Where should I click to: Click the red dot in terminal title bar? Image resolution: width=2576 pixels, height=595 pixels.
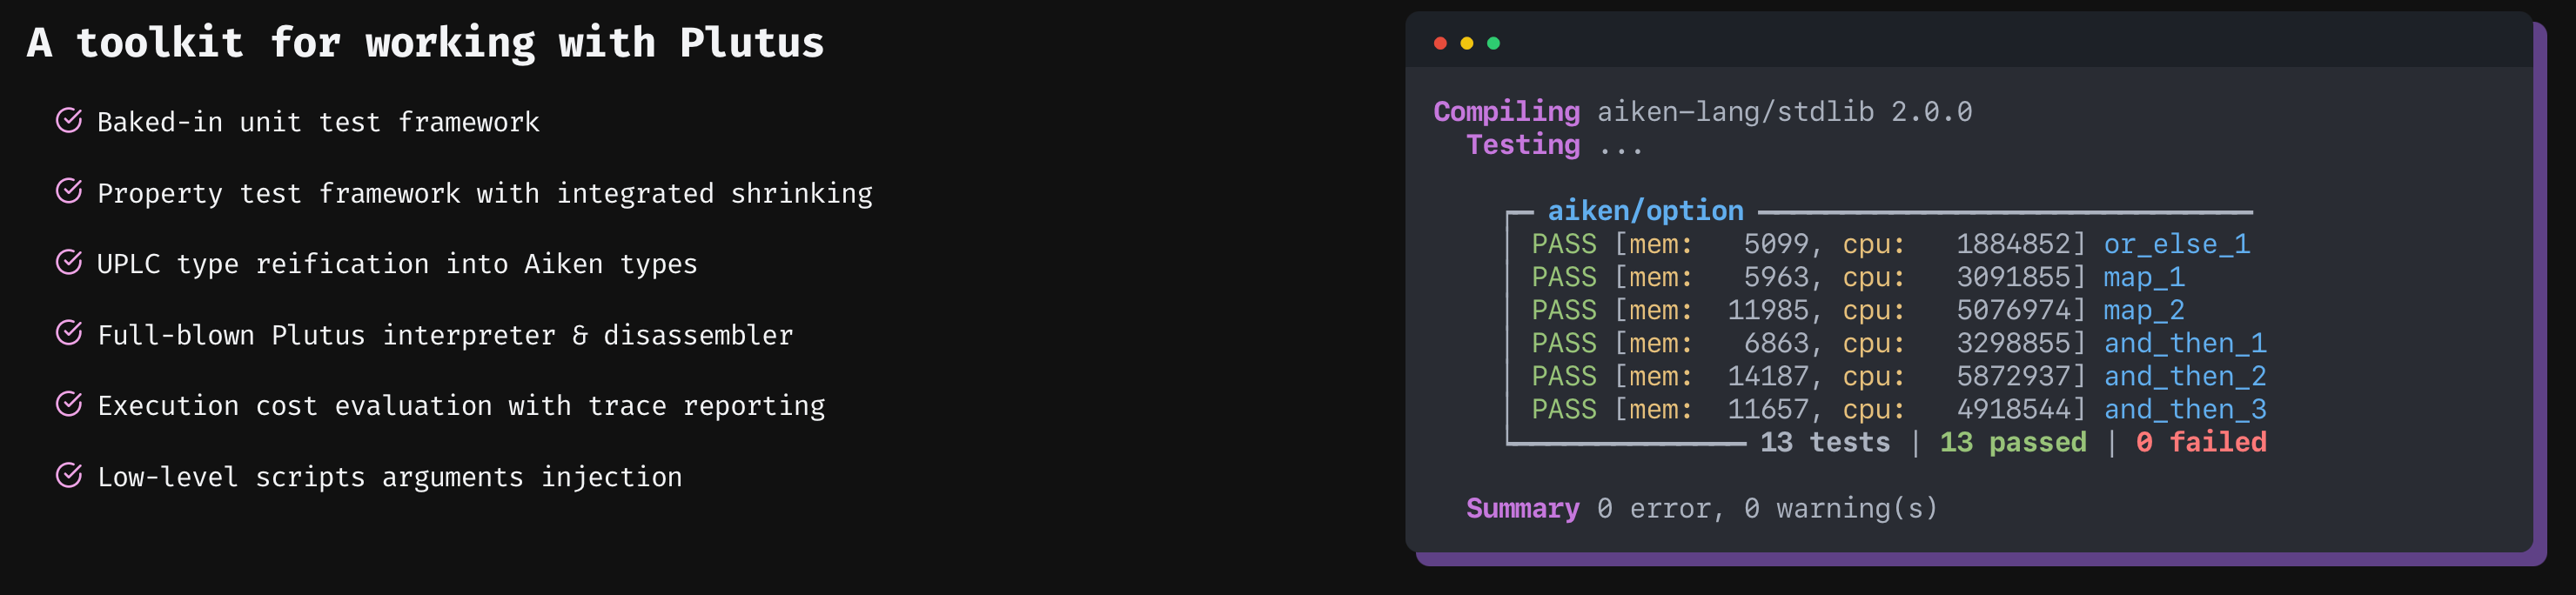pos(1440,43)
